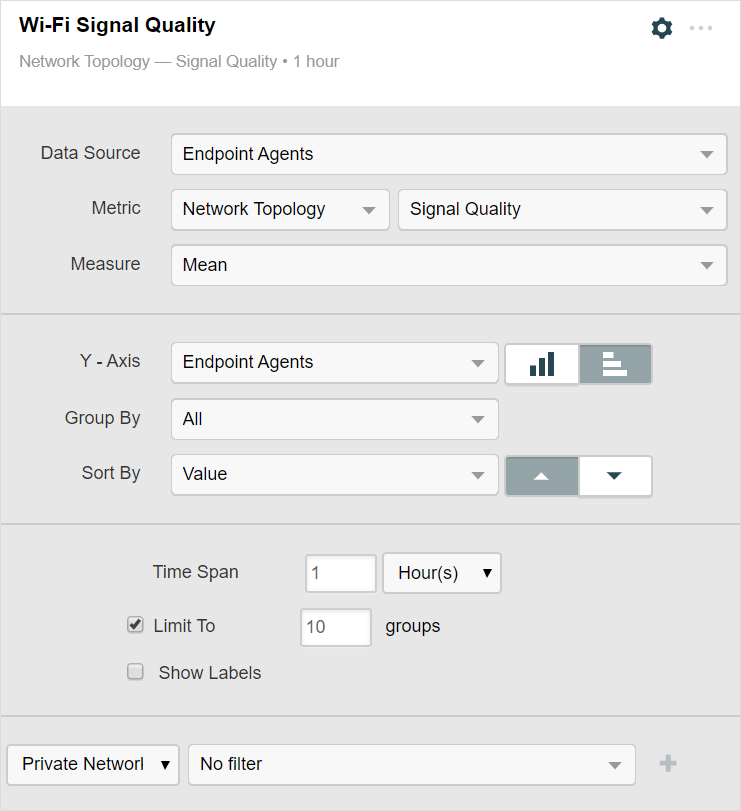The image size is (741, 811).
Task: Expand the Group By dropdown
Action: 334,419
